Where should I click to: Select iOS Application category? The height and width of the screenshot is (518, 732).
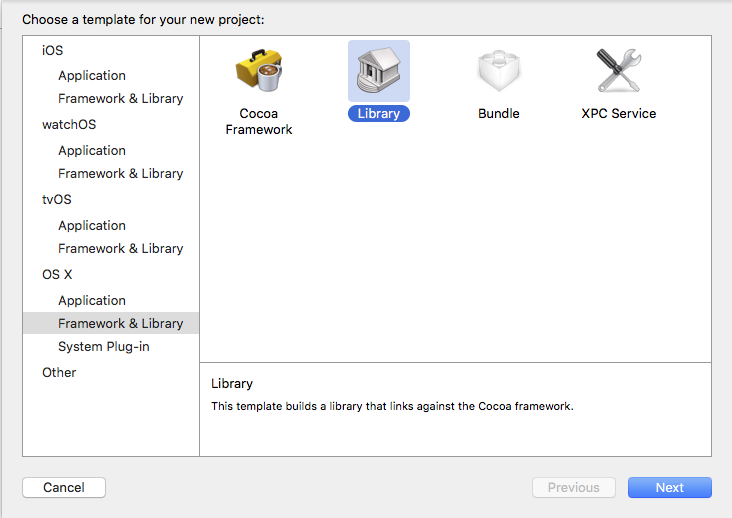point(92,75)
